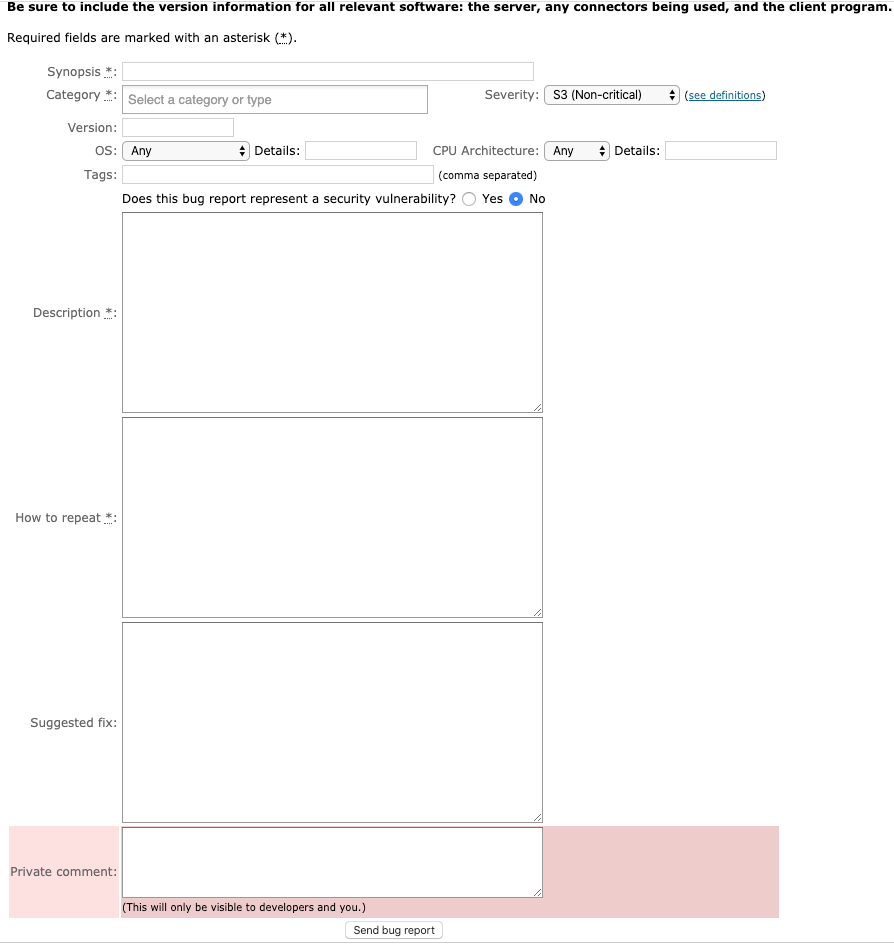The image size is (894, 946).
Task: Click the 'Suggested fix:' label
Action: click(x=74, y=723)
